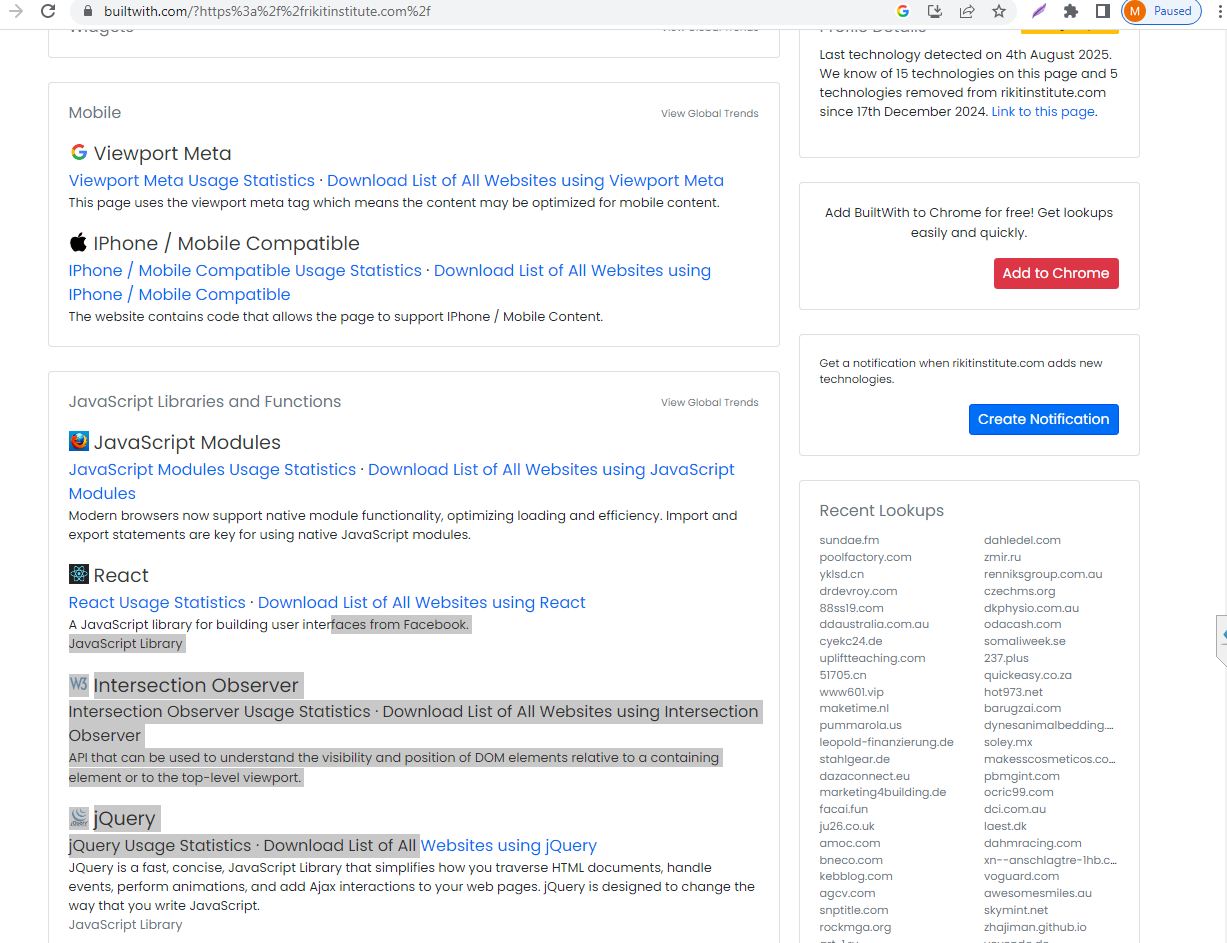
Task: Open recent lookup soley.mx
Action: (x=1008, y=742)
